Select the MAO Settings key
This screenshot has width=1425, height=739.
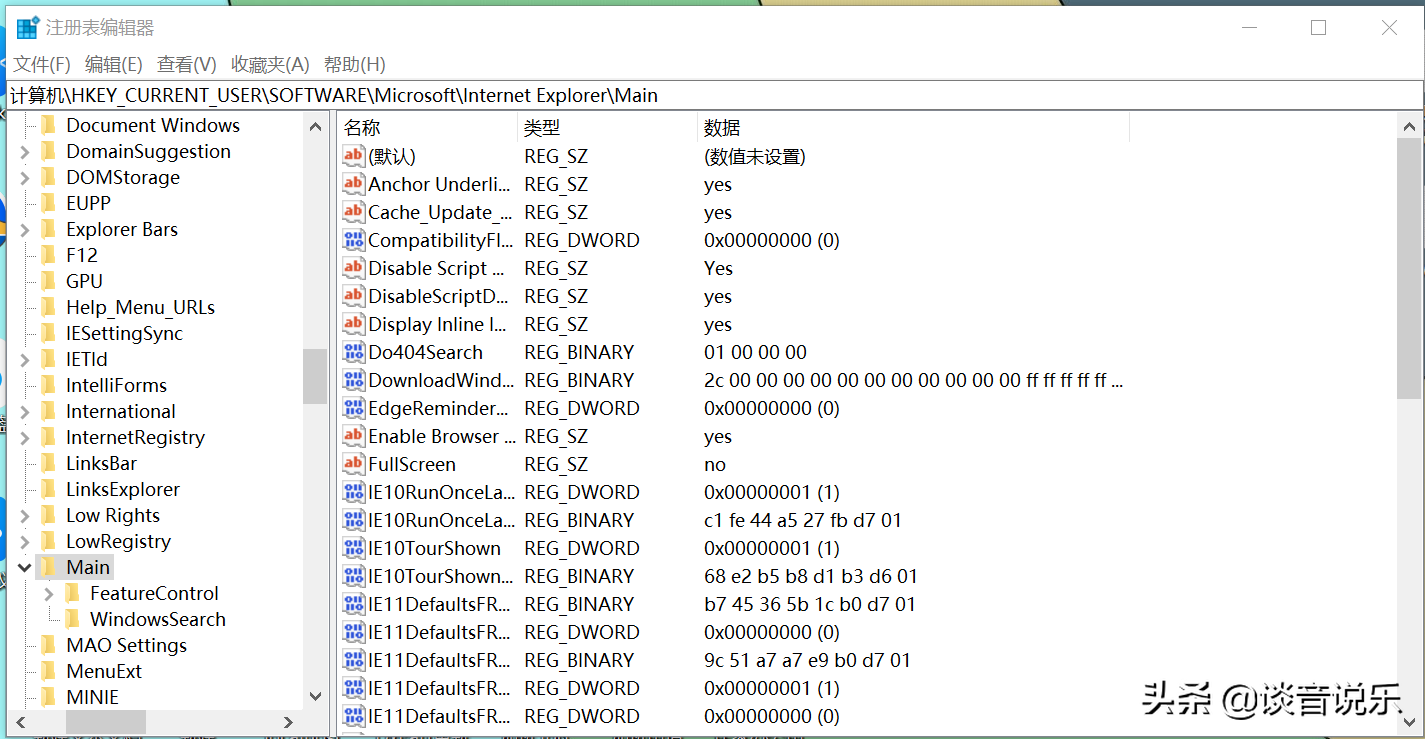pos(126,645)
